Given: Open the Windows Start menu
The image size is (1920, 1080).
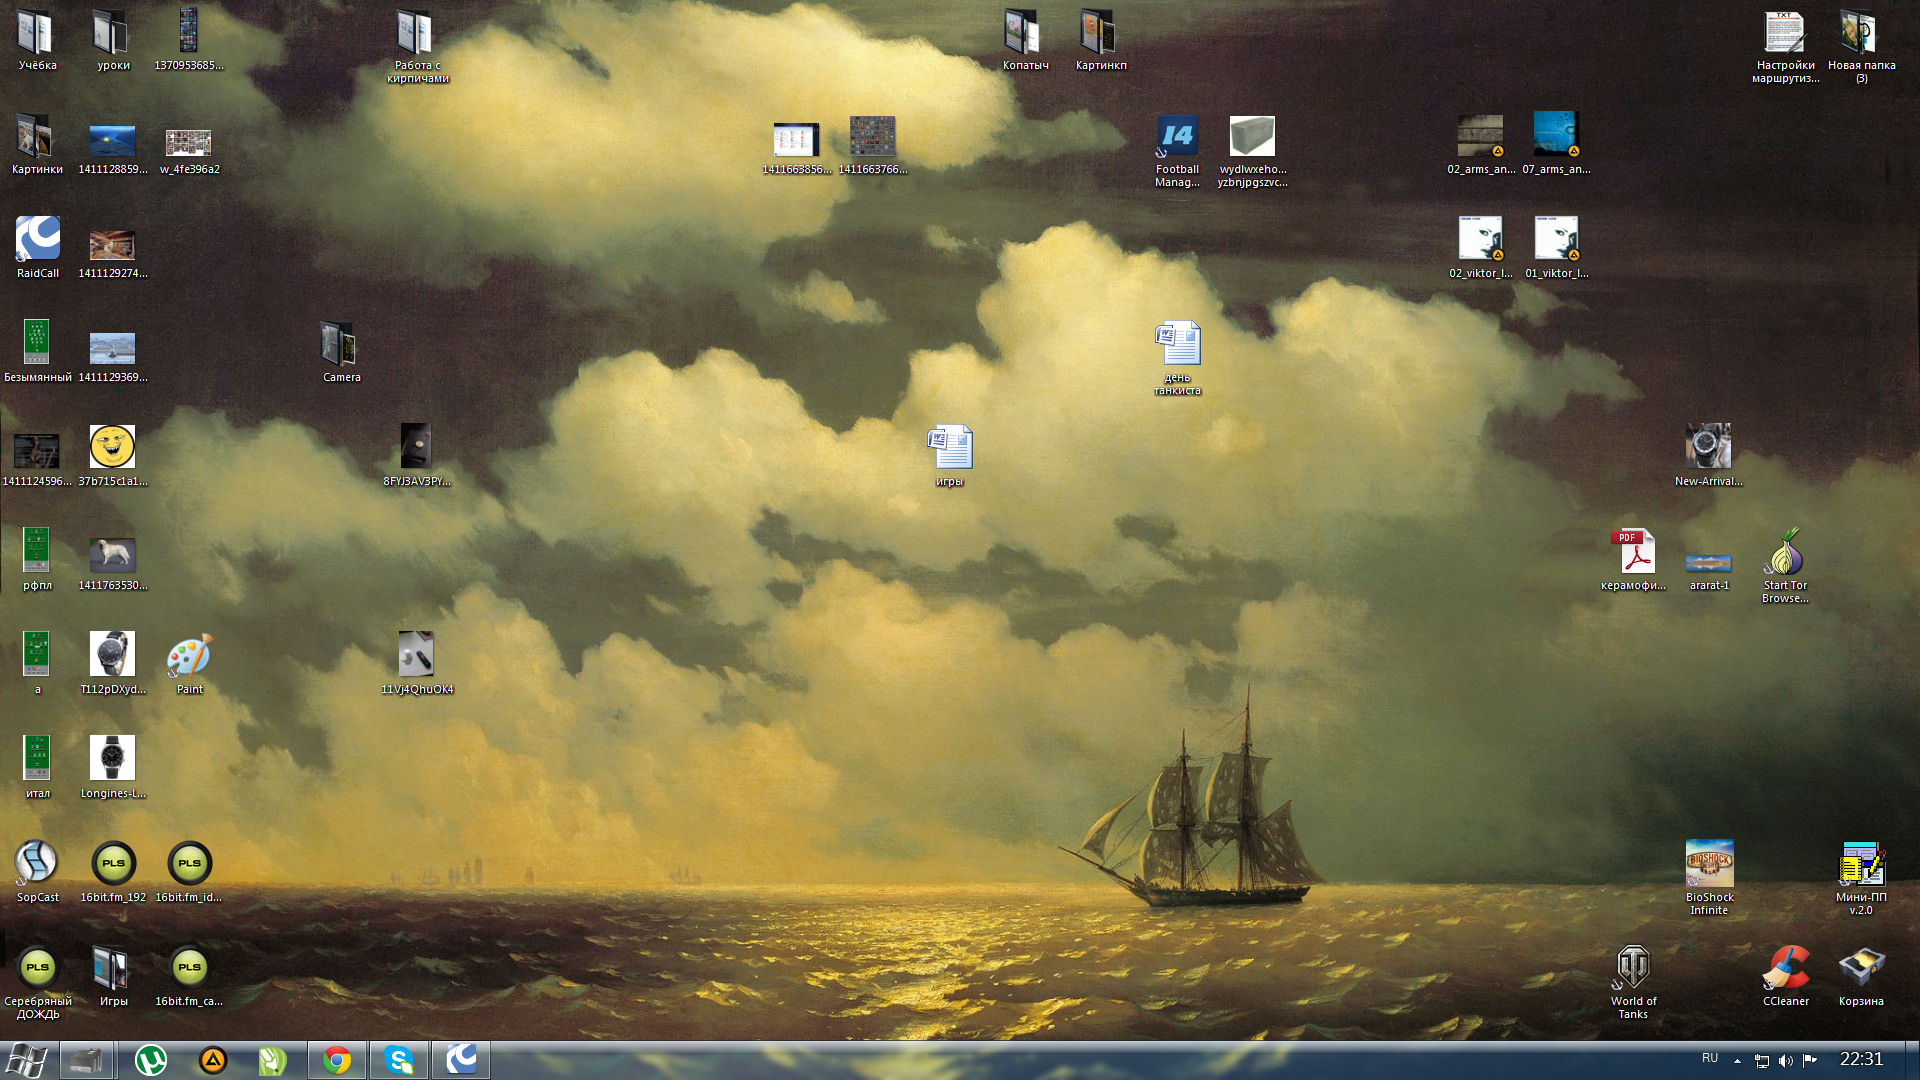Looking at the screenshot, I should (x=26, y=1060).
